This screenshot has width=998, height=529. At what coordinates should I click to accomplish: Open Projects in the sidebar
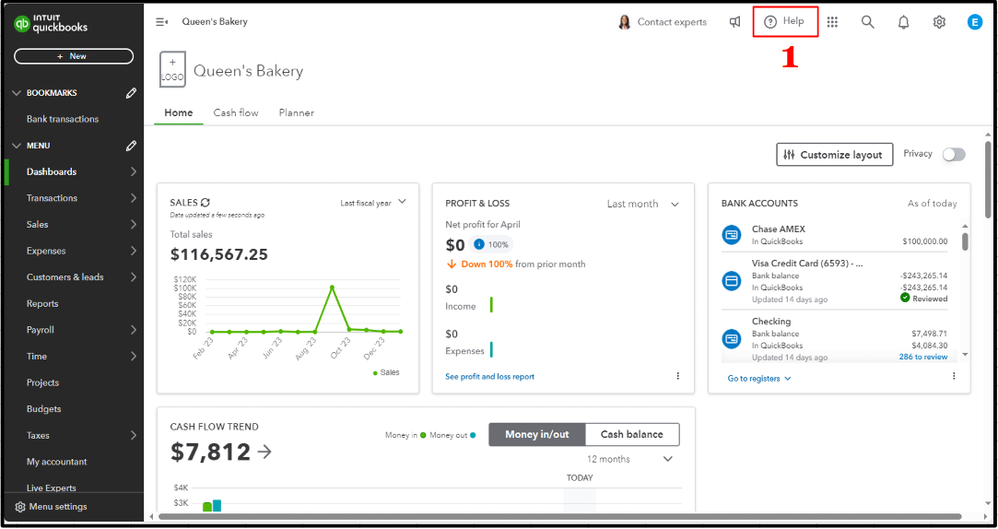[43, 383]
